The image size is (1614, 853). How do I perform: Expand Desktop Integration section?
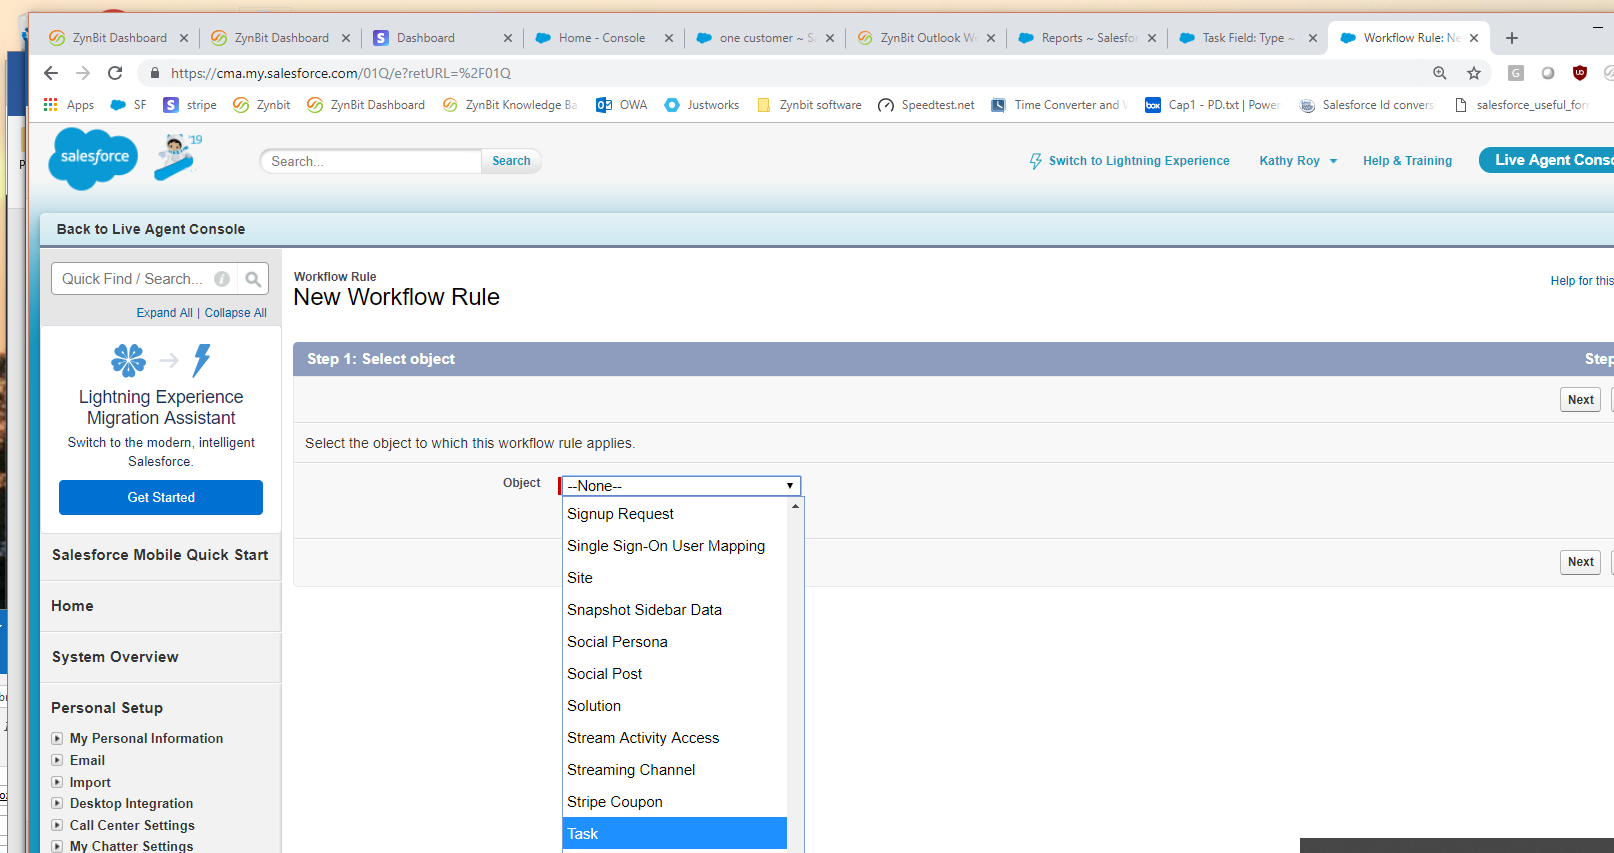click(x=57, y=803)
